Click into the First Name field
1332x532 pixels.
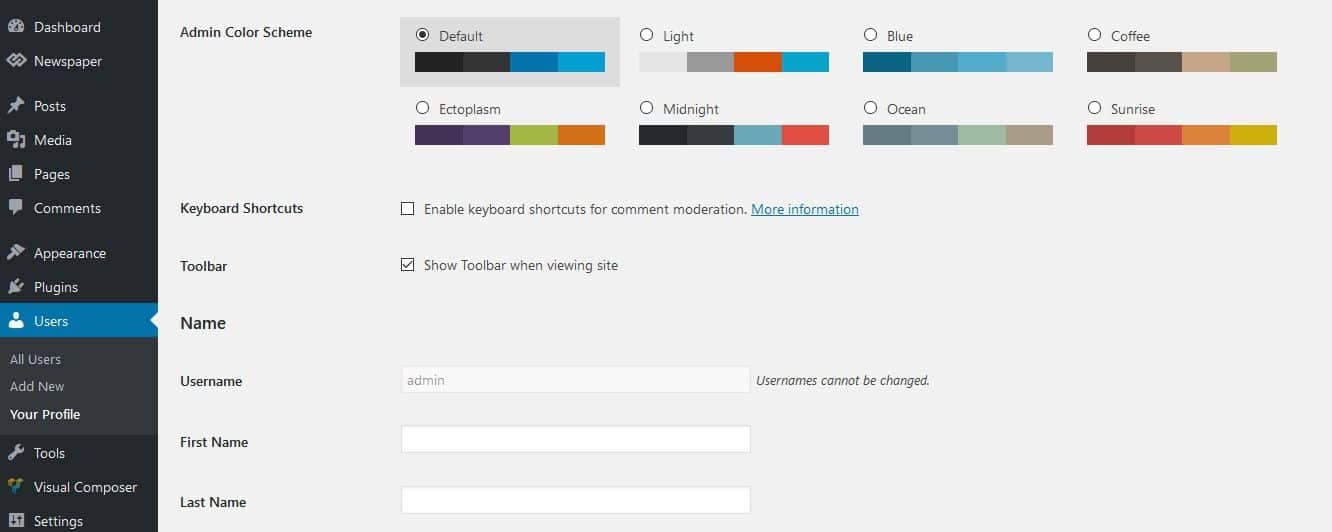pyautogui.click(x=575, y=440)
